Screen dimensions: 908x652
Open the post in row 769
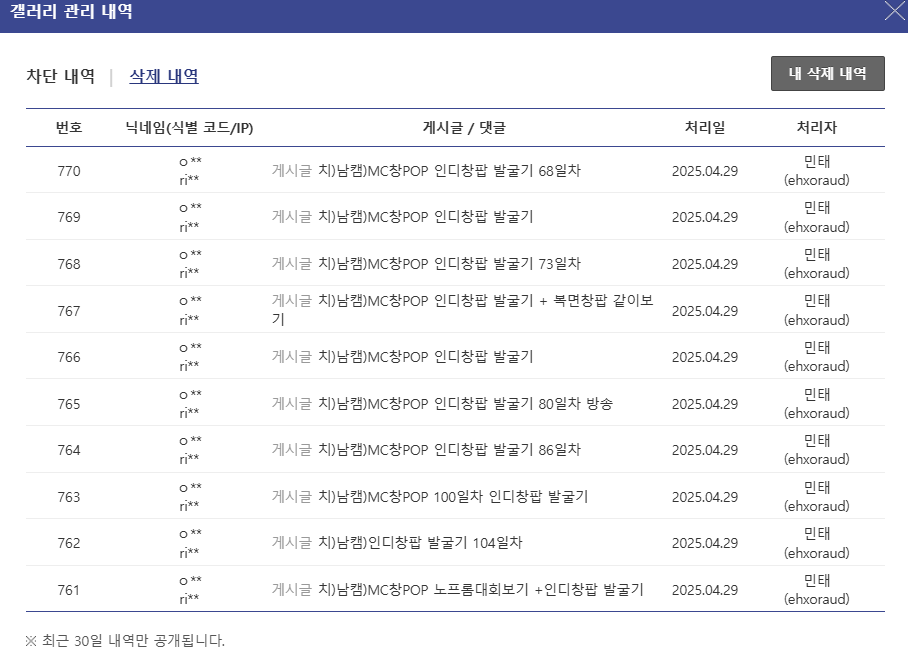426,217
